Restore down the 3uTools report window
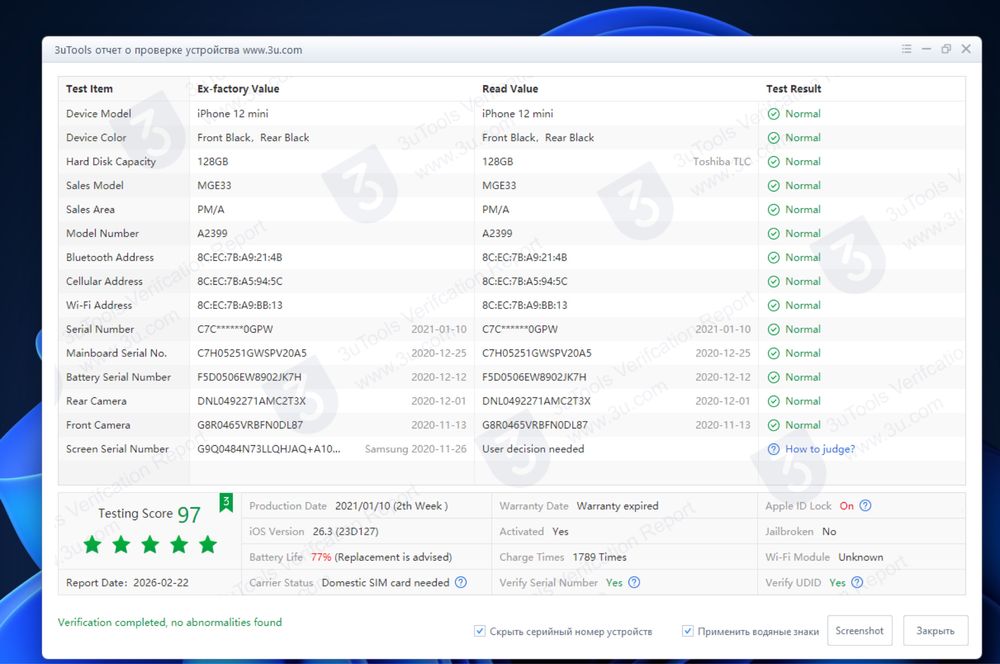This screenshot has width=1000, height=664. tap(946, 49)
